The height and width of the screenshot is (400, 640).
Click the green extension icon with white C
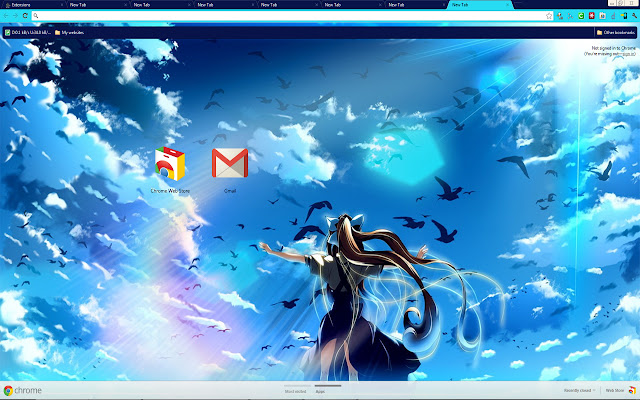pos(581,16)
